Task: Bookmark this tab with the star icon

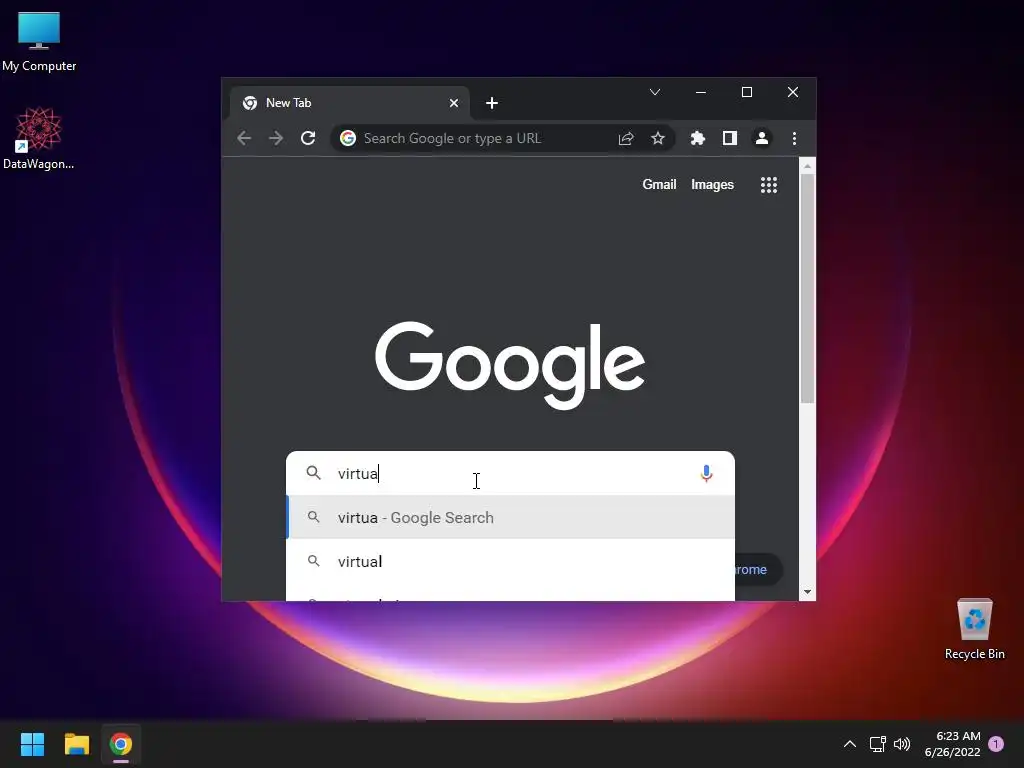Action: pos(658,138)
